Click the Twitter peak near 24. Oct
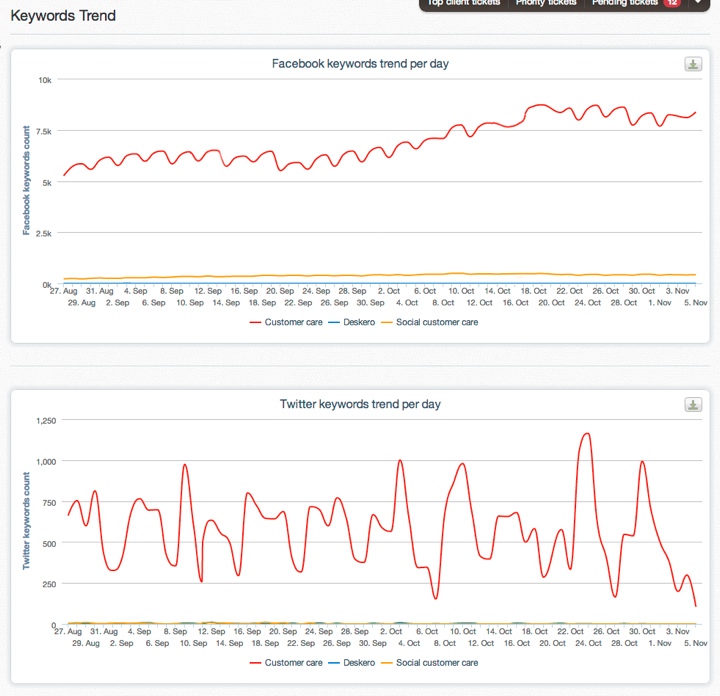 click(586, 434)
